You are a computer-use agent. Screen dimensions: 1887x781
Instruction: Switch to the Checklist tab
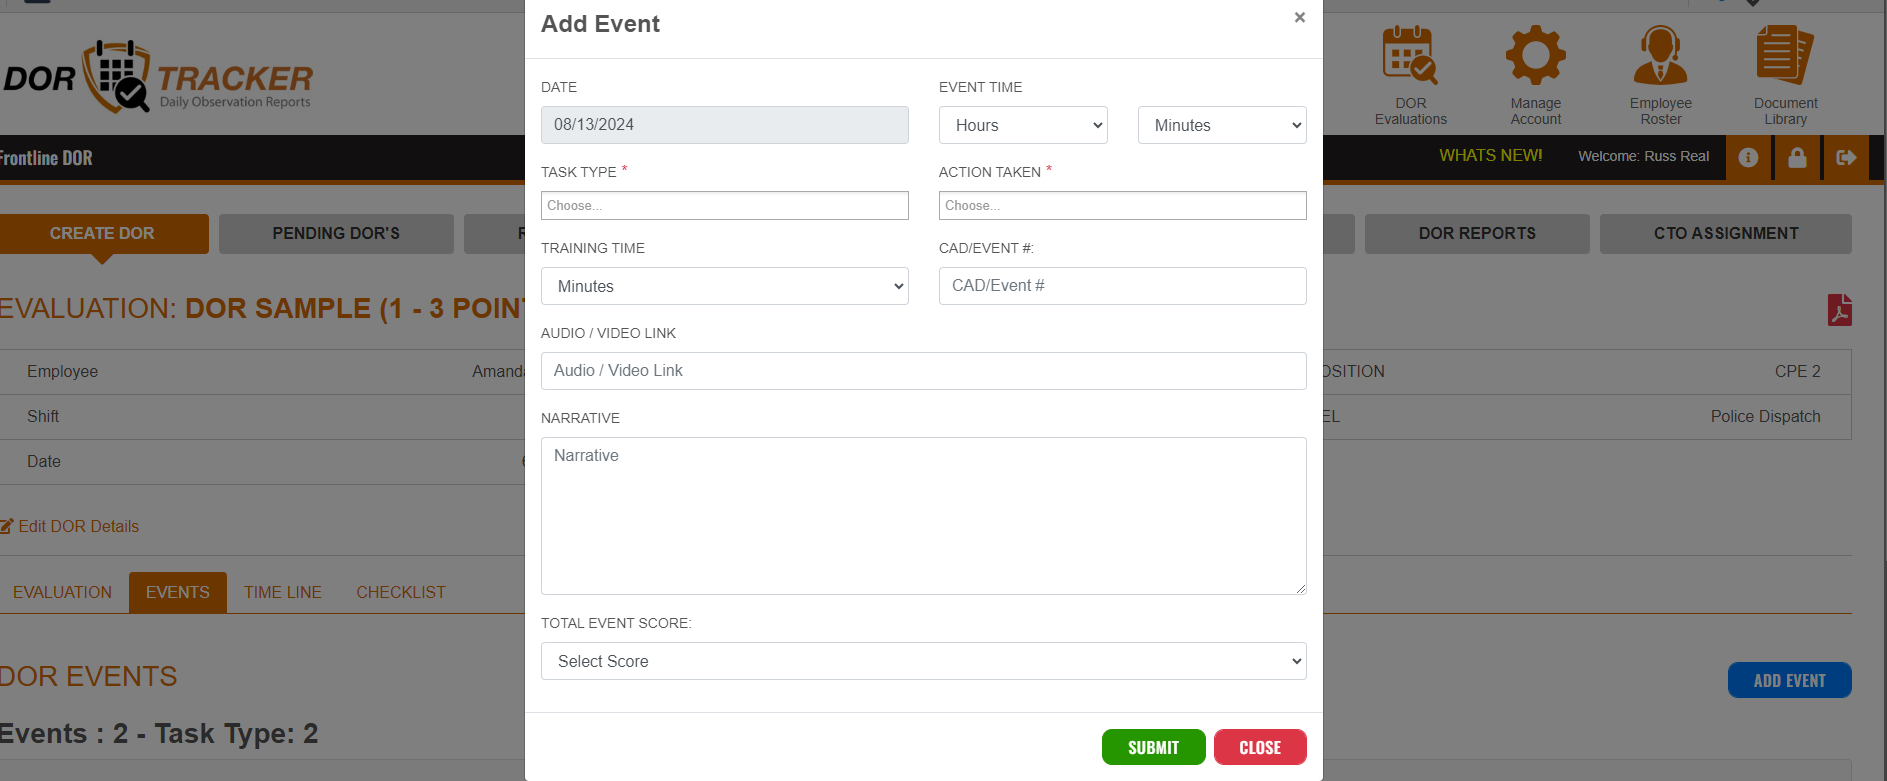pyautogui.click(x=400, y=592)
